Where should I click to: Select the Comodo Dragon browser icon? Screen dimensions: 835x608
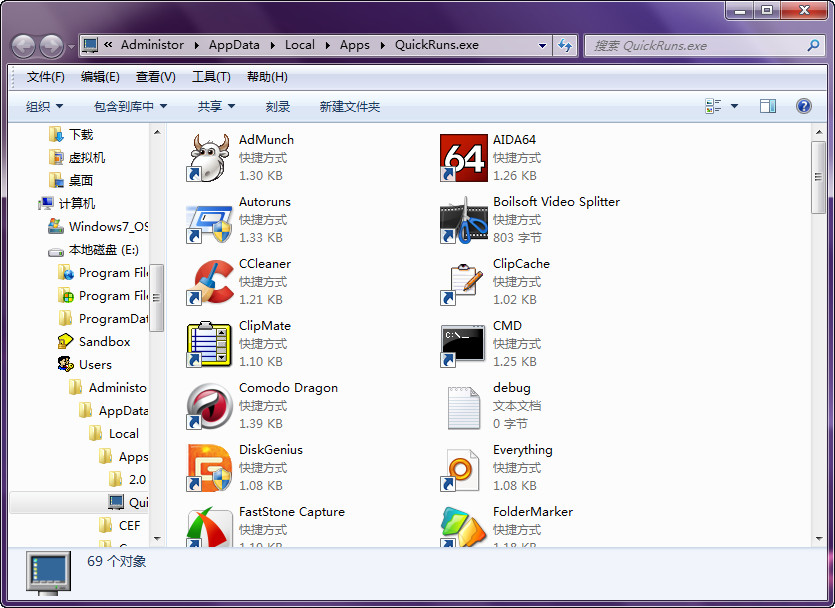click(209, 406)
